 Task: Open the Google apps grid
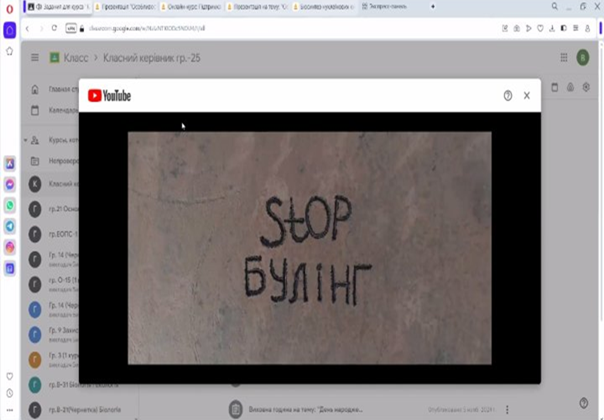pyautogui.click(x=564, y=58)
